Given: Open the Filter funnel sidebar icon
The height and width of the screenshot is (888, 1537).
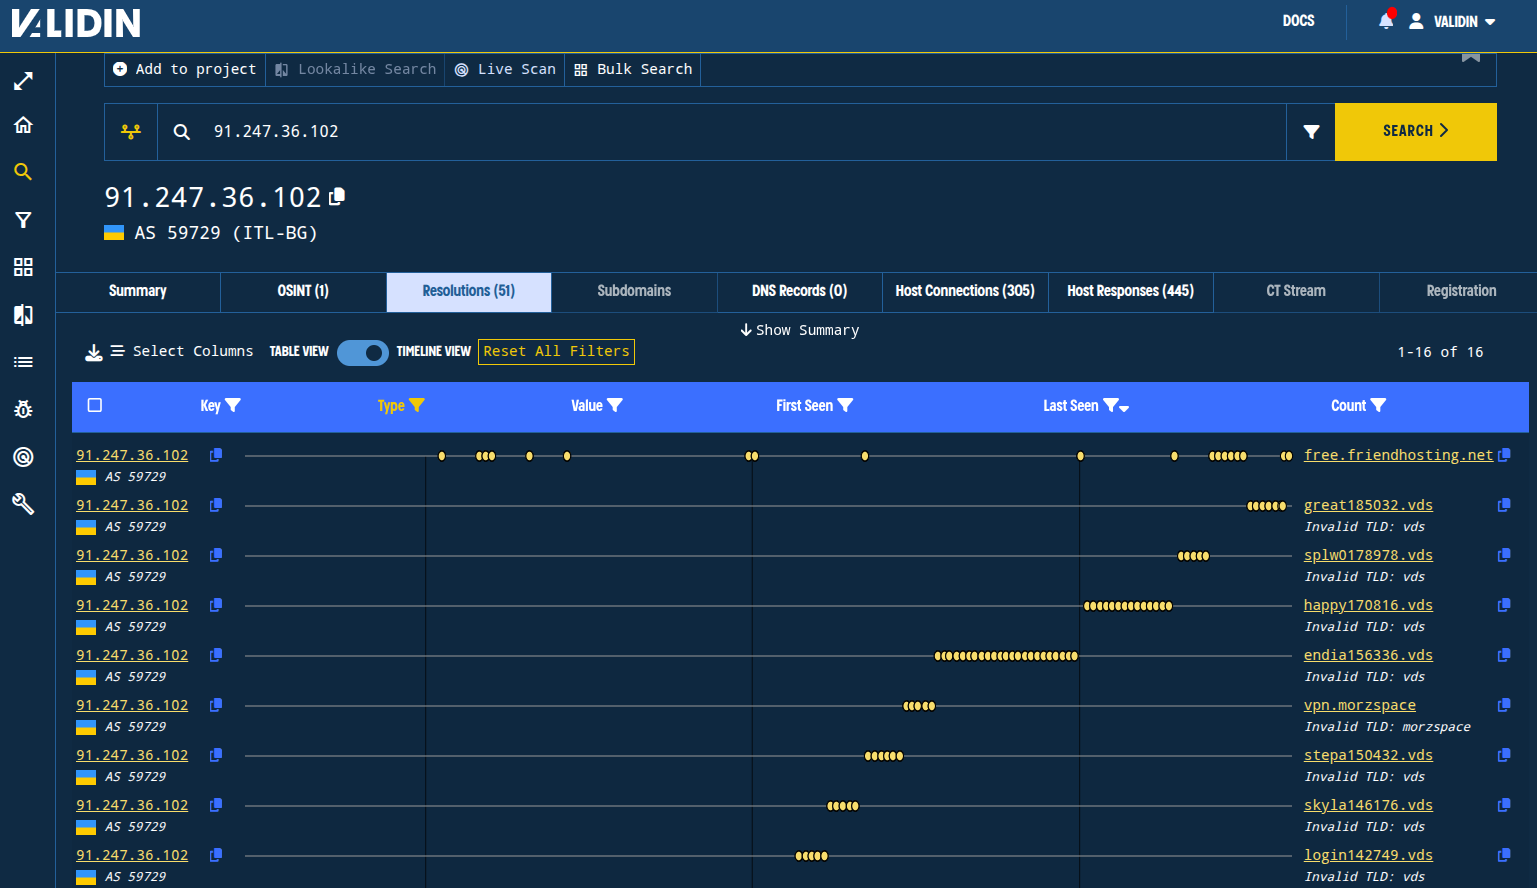Looking at the screenshot, I should [x=23, y=220].
